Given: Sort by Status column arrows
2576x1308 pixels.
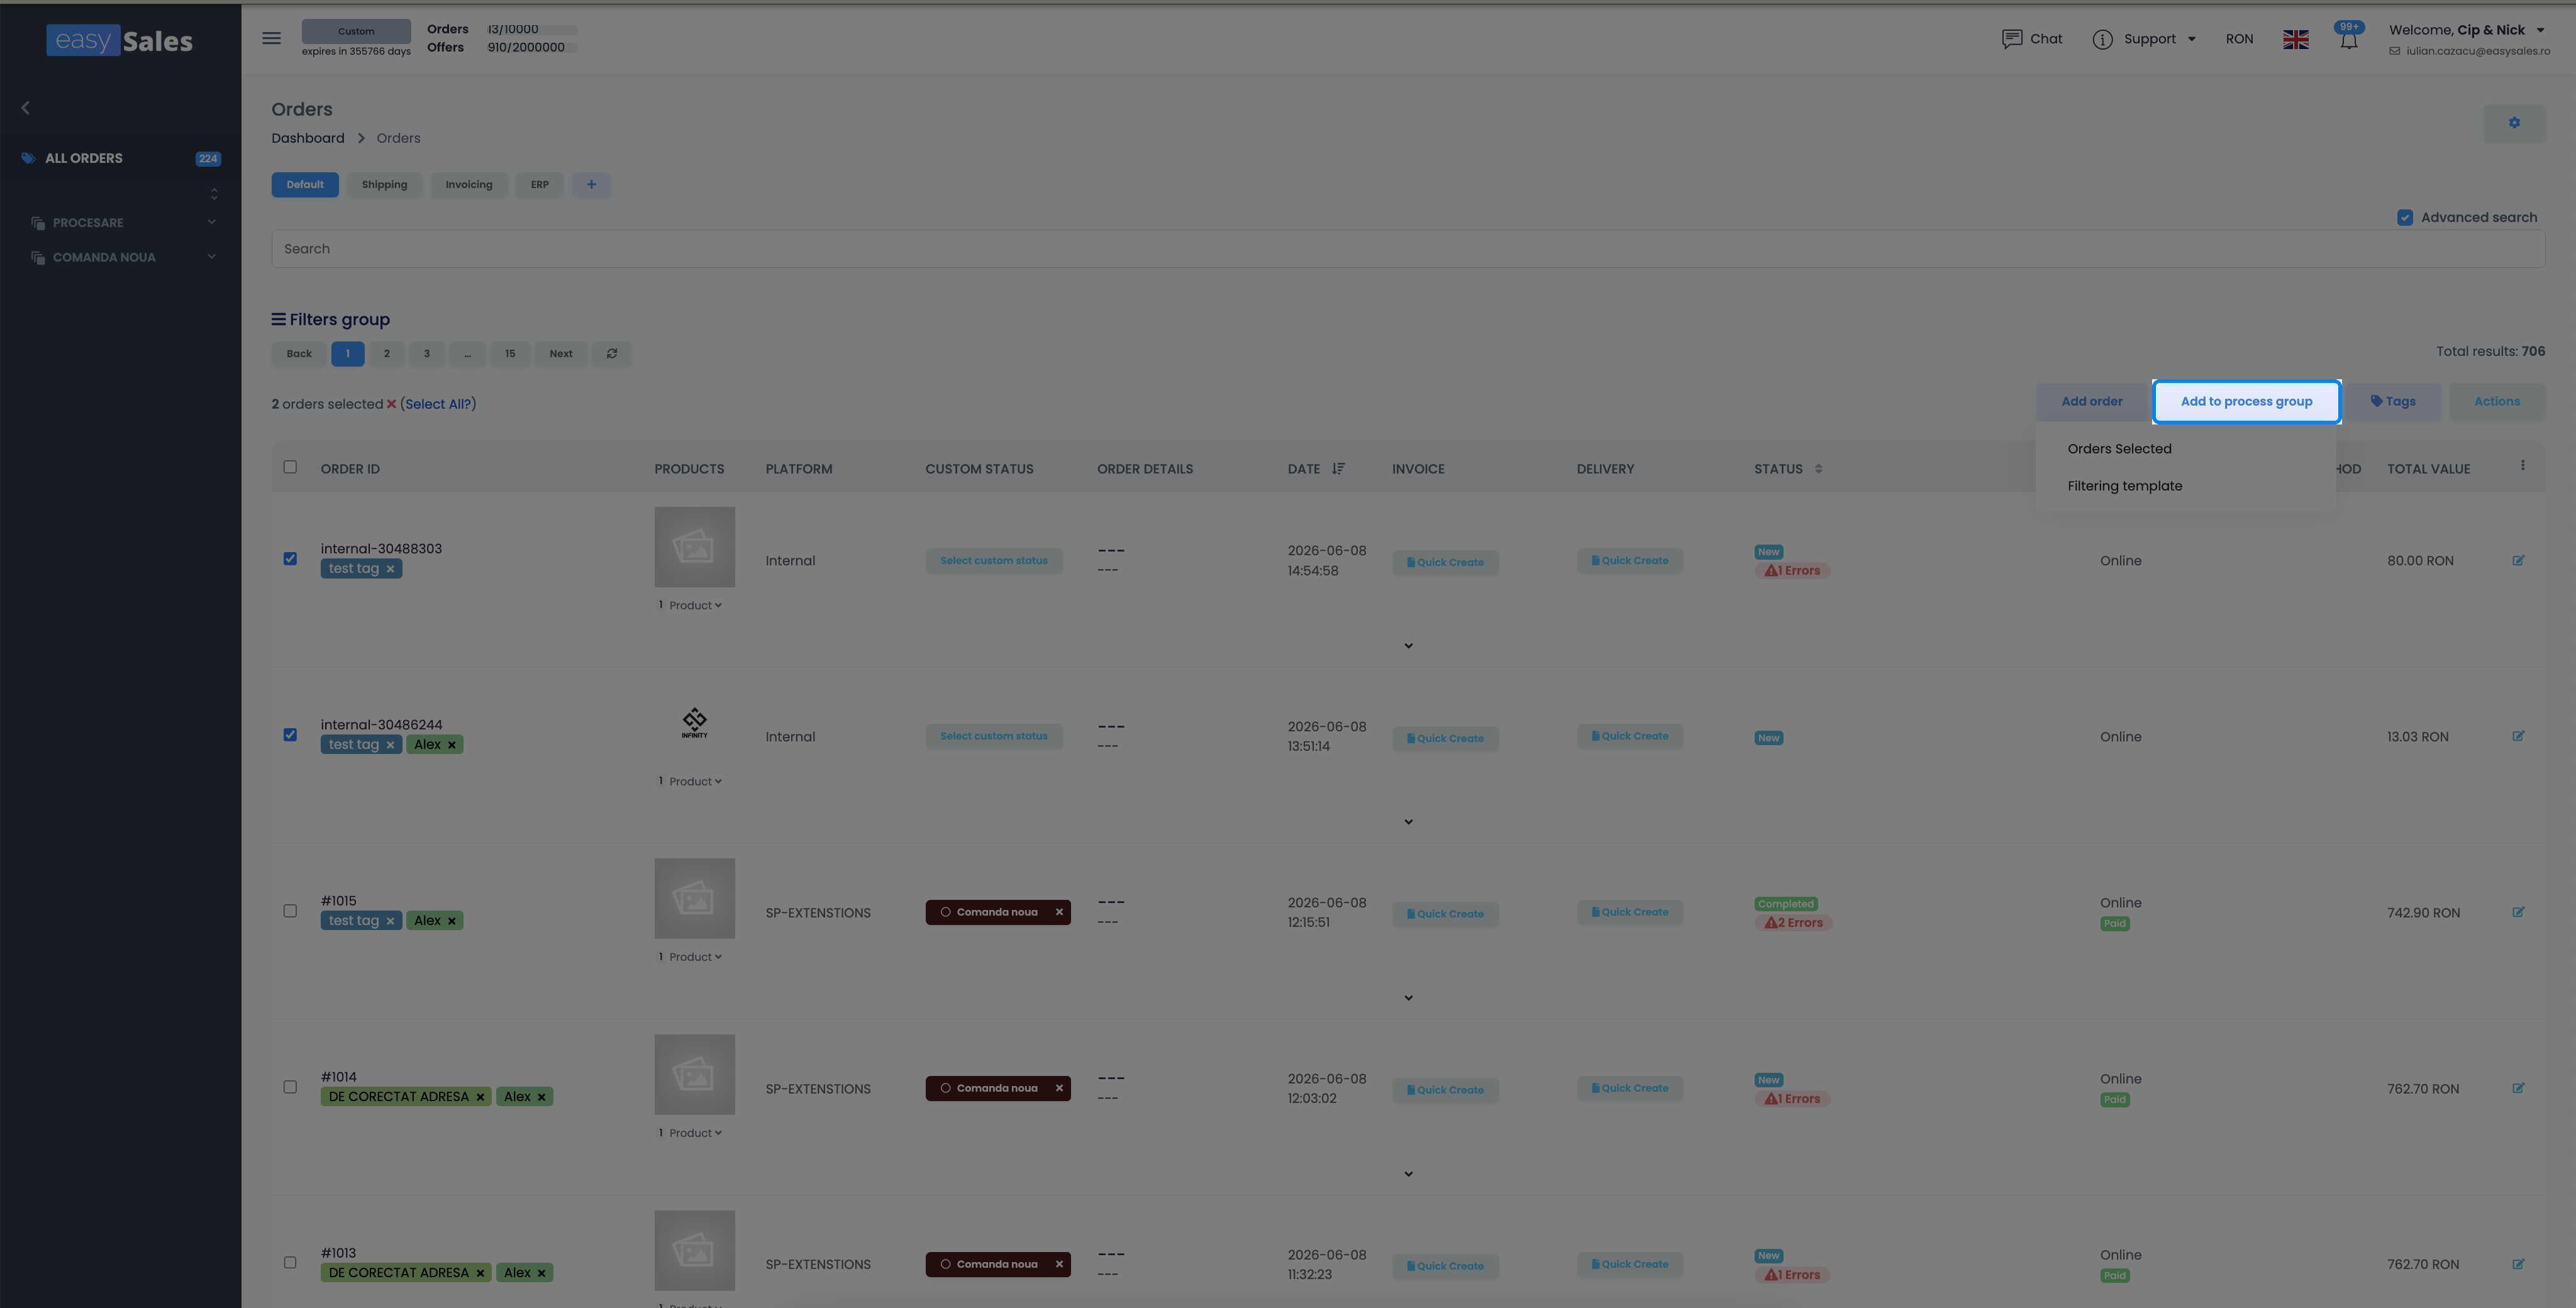Looking at the screenshot, I should [x=1818, y=468].
